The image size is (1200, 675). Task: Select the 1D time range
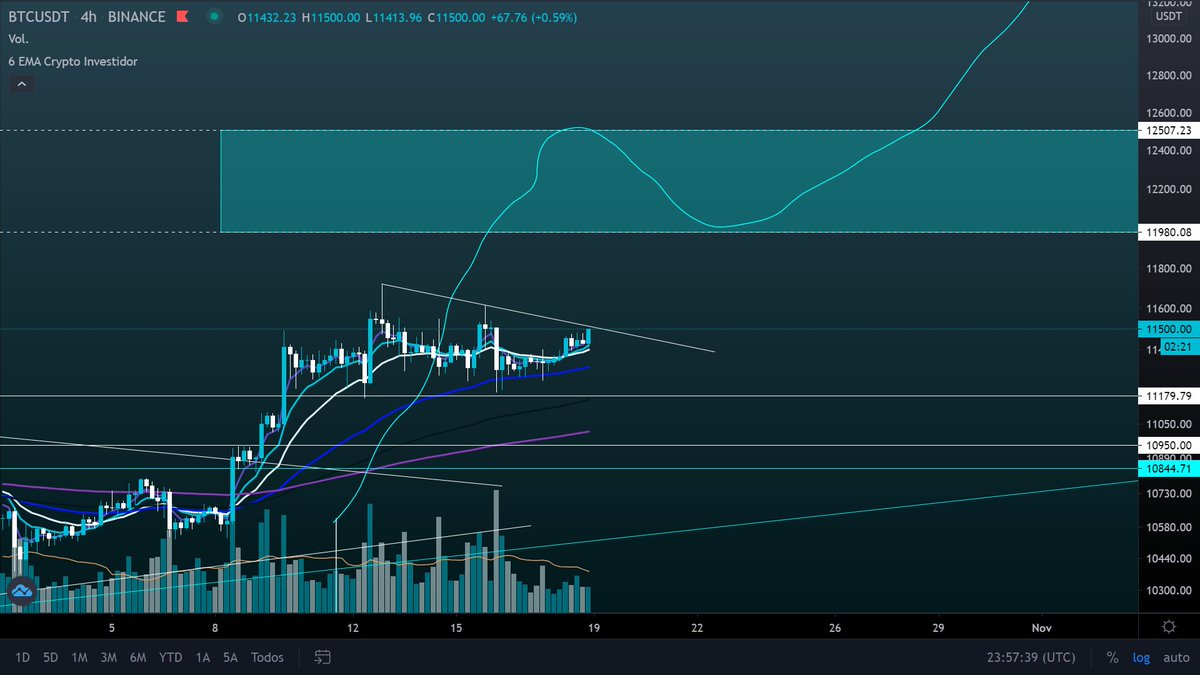pos(22,658)
